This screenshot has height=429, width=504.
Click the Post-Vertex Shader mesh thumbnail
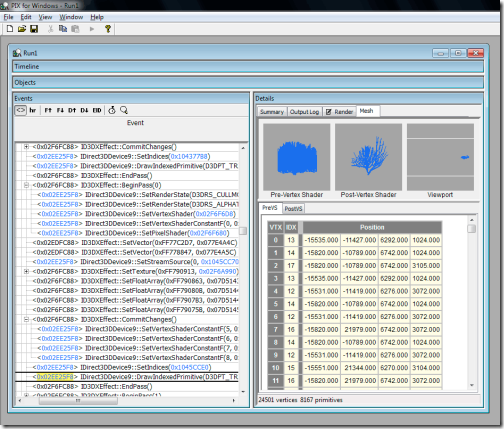point(368,157)
